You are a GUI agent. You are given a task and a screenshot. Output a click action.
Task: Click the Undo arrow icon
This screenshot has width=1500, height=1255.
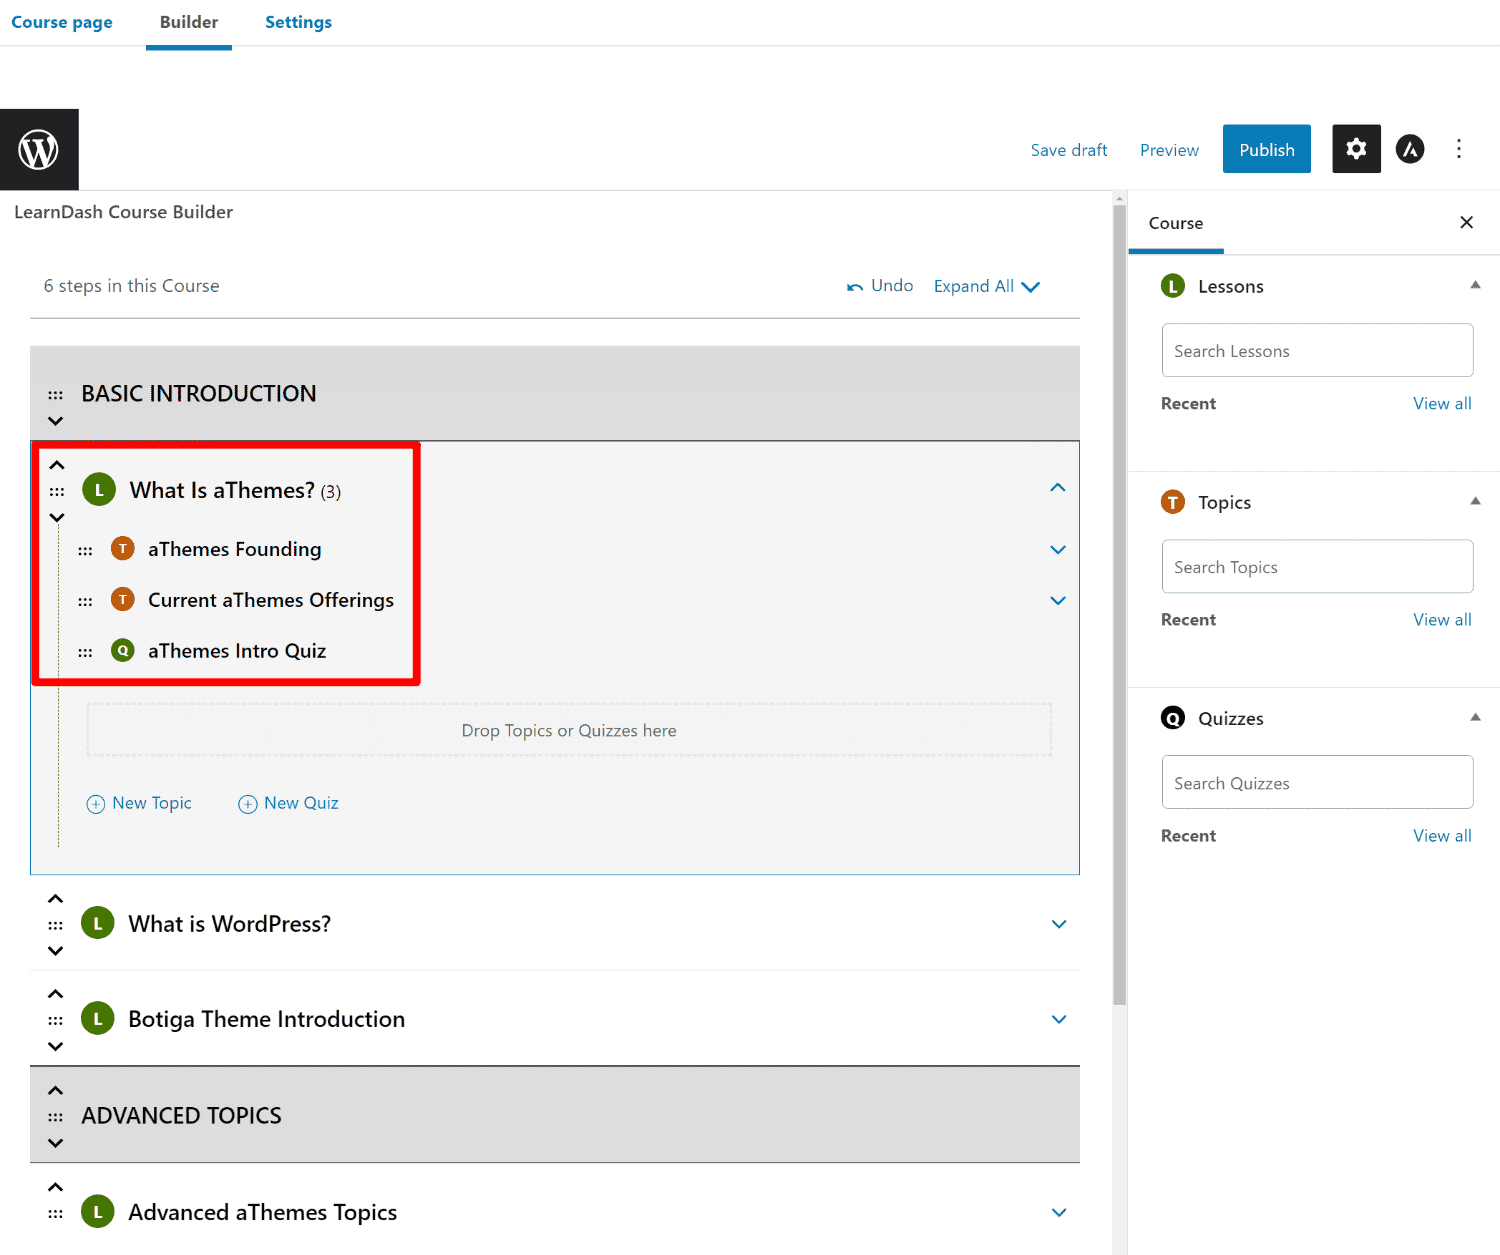click(x=855, y=287)
